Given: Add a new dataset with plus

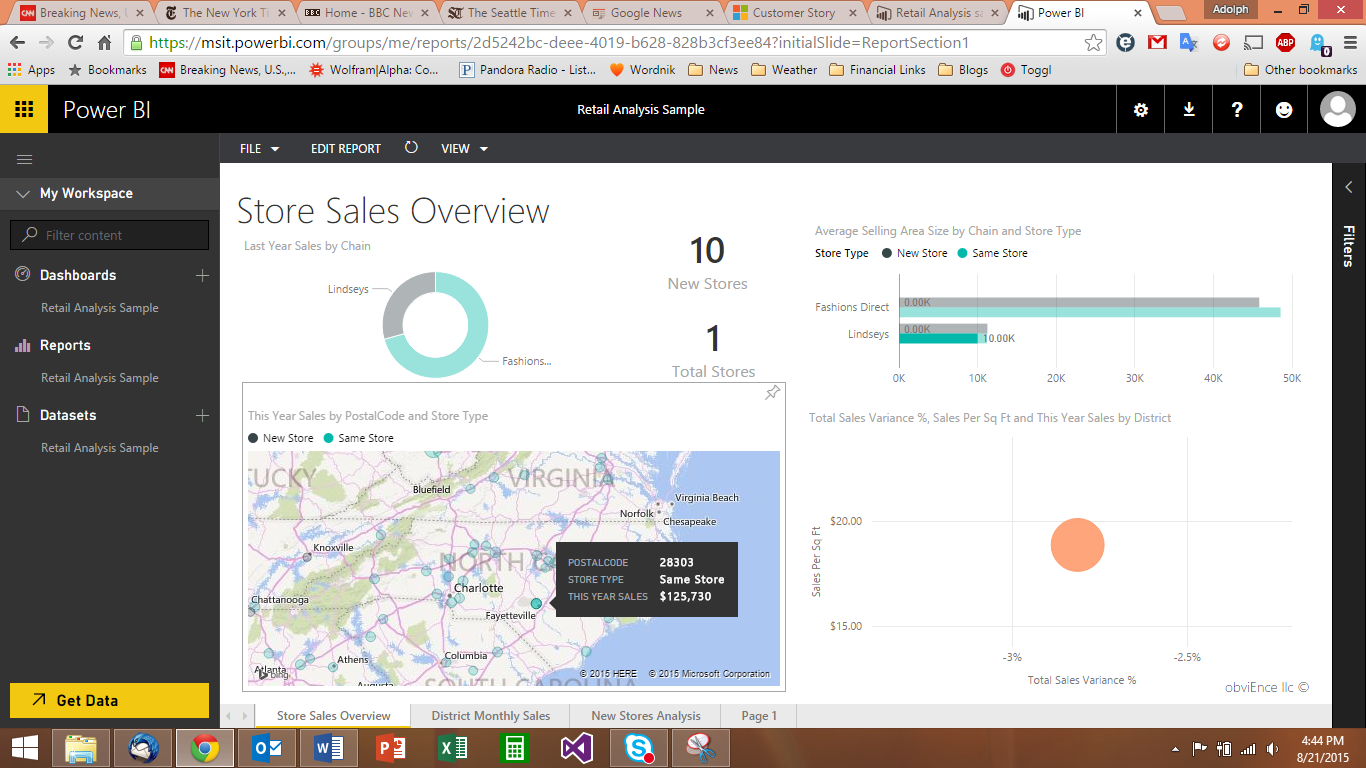Looking at the screenshot, I should 202,415.
